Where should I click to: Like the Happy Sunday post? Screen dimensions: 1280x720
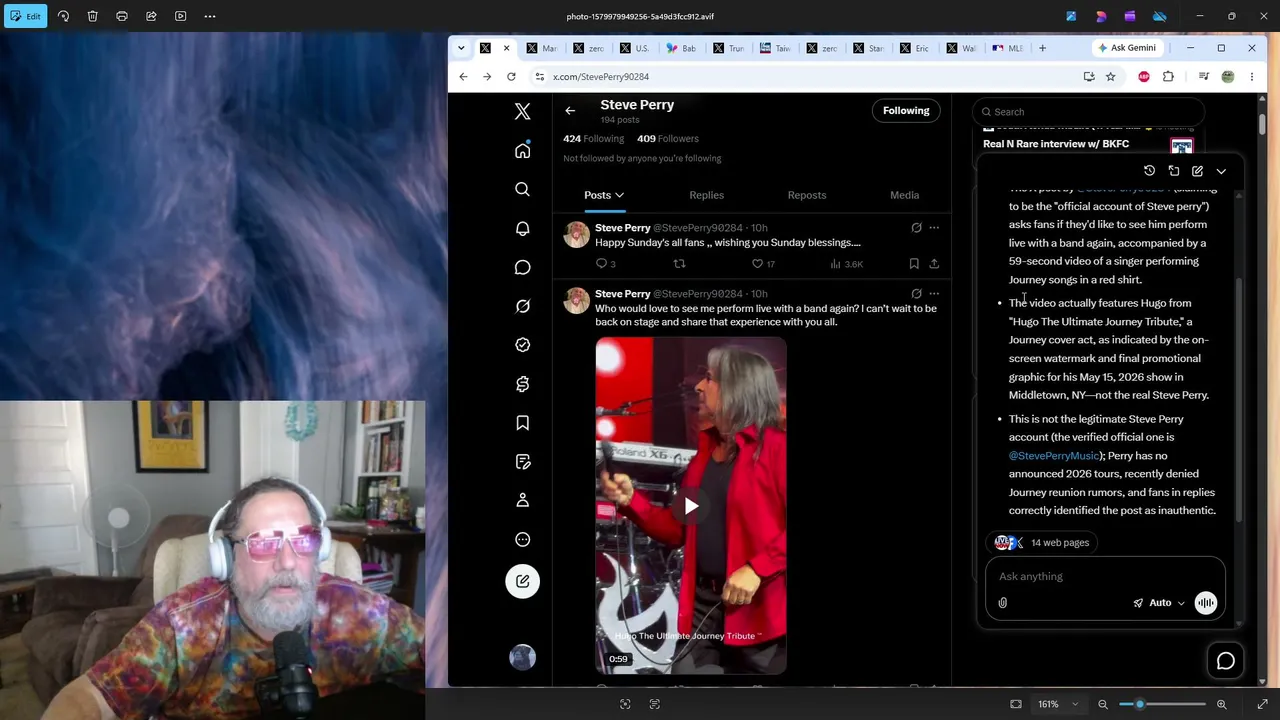(763, 264)
